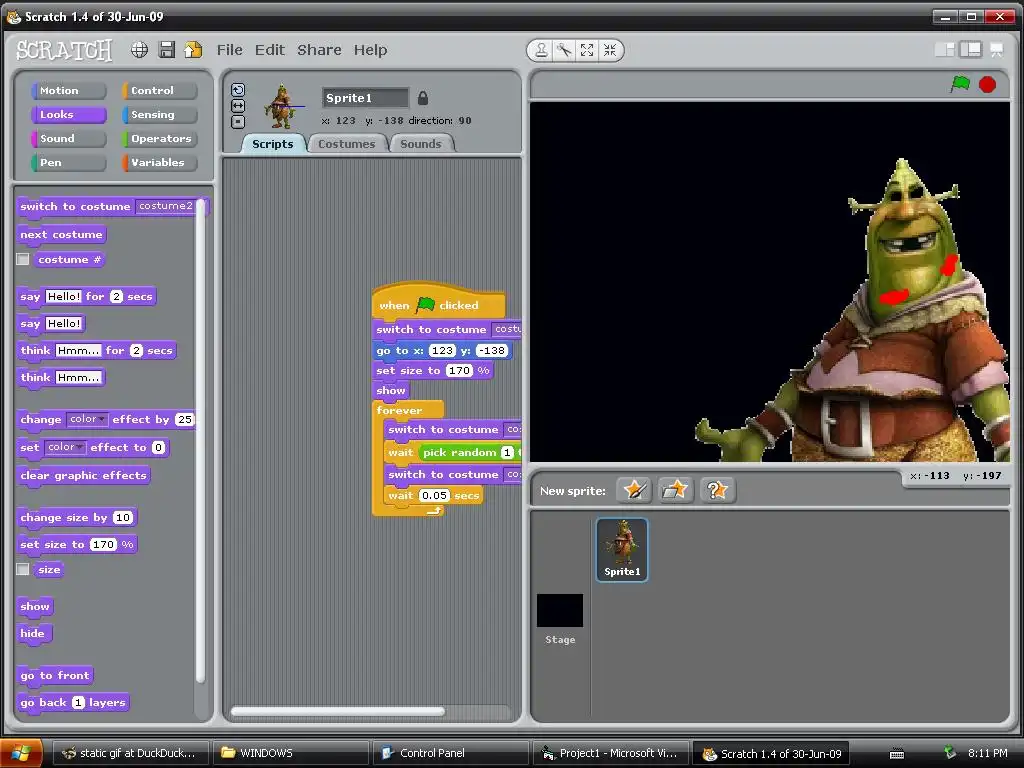Click the hide block in palette
The image size is (1024, 768).
coord(33,633)
